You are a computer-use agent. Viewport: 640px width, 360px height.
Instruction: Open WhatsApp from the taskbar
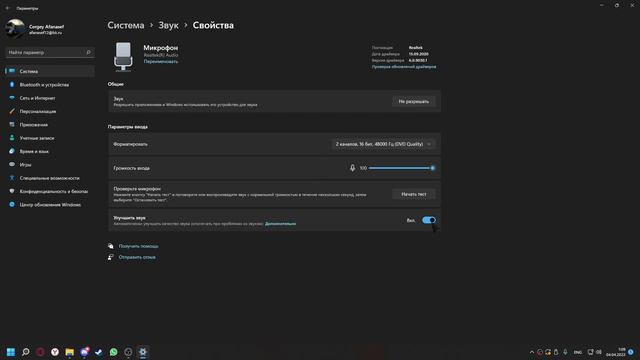pyautogui.click(x=113, y=352)
